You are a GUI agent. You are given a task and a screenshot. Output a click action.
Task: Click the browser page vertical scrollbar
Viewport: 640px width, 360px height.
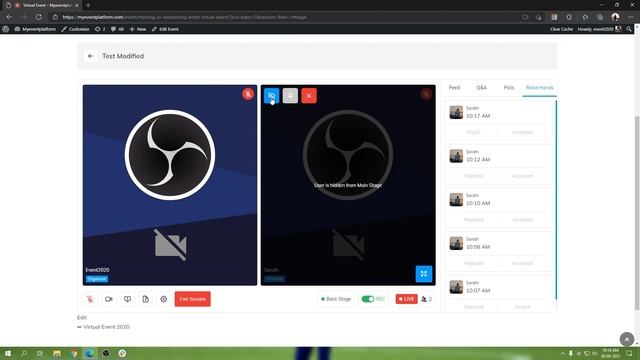coord(636,212)
